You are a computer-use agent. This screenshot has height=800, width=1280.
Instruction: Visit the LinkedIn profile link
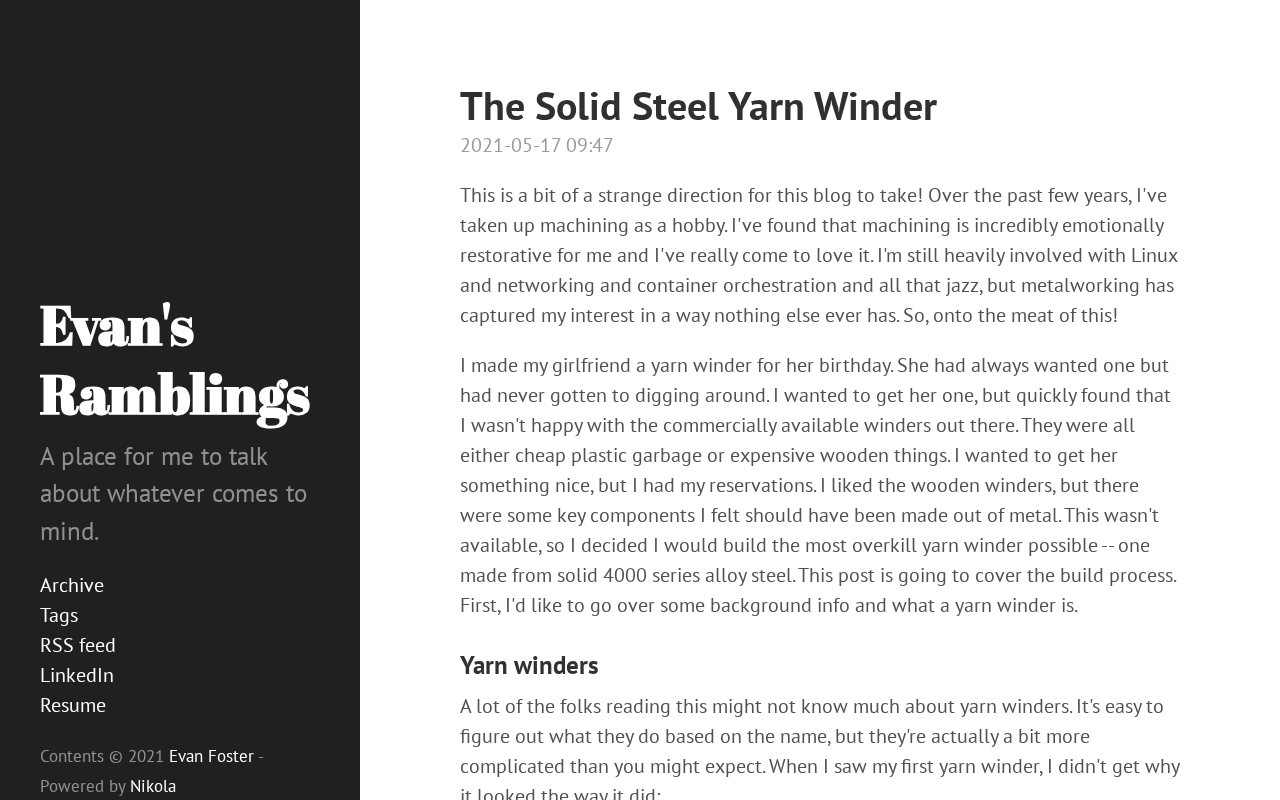point(77,675)
